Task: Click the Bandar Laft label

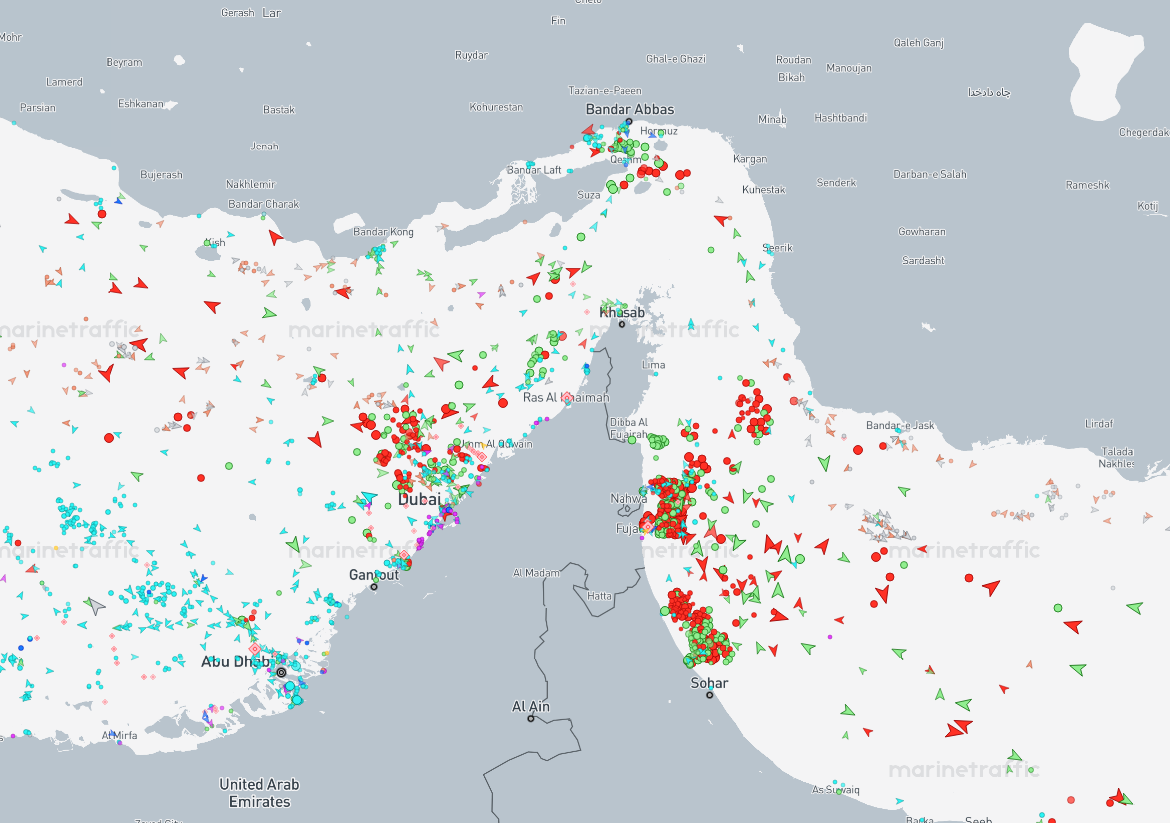Action: (534, 170)
